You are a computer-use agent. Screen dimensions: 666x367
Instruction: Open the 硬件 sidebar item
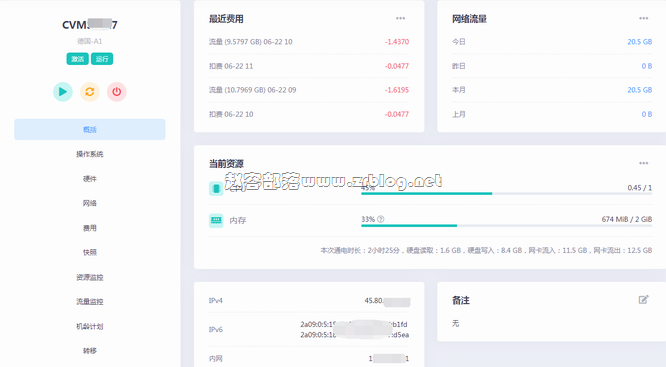tap(90, 179)
